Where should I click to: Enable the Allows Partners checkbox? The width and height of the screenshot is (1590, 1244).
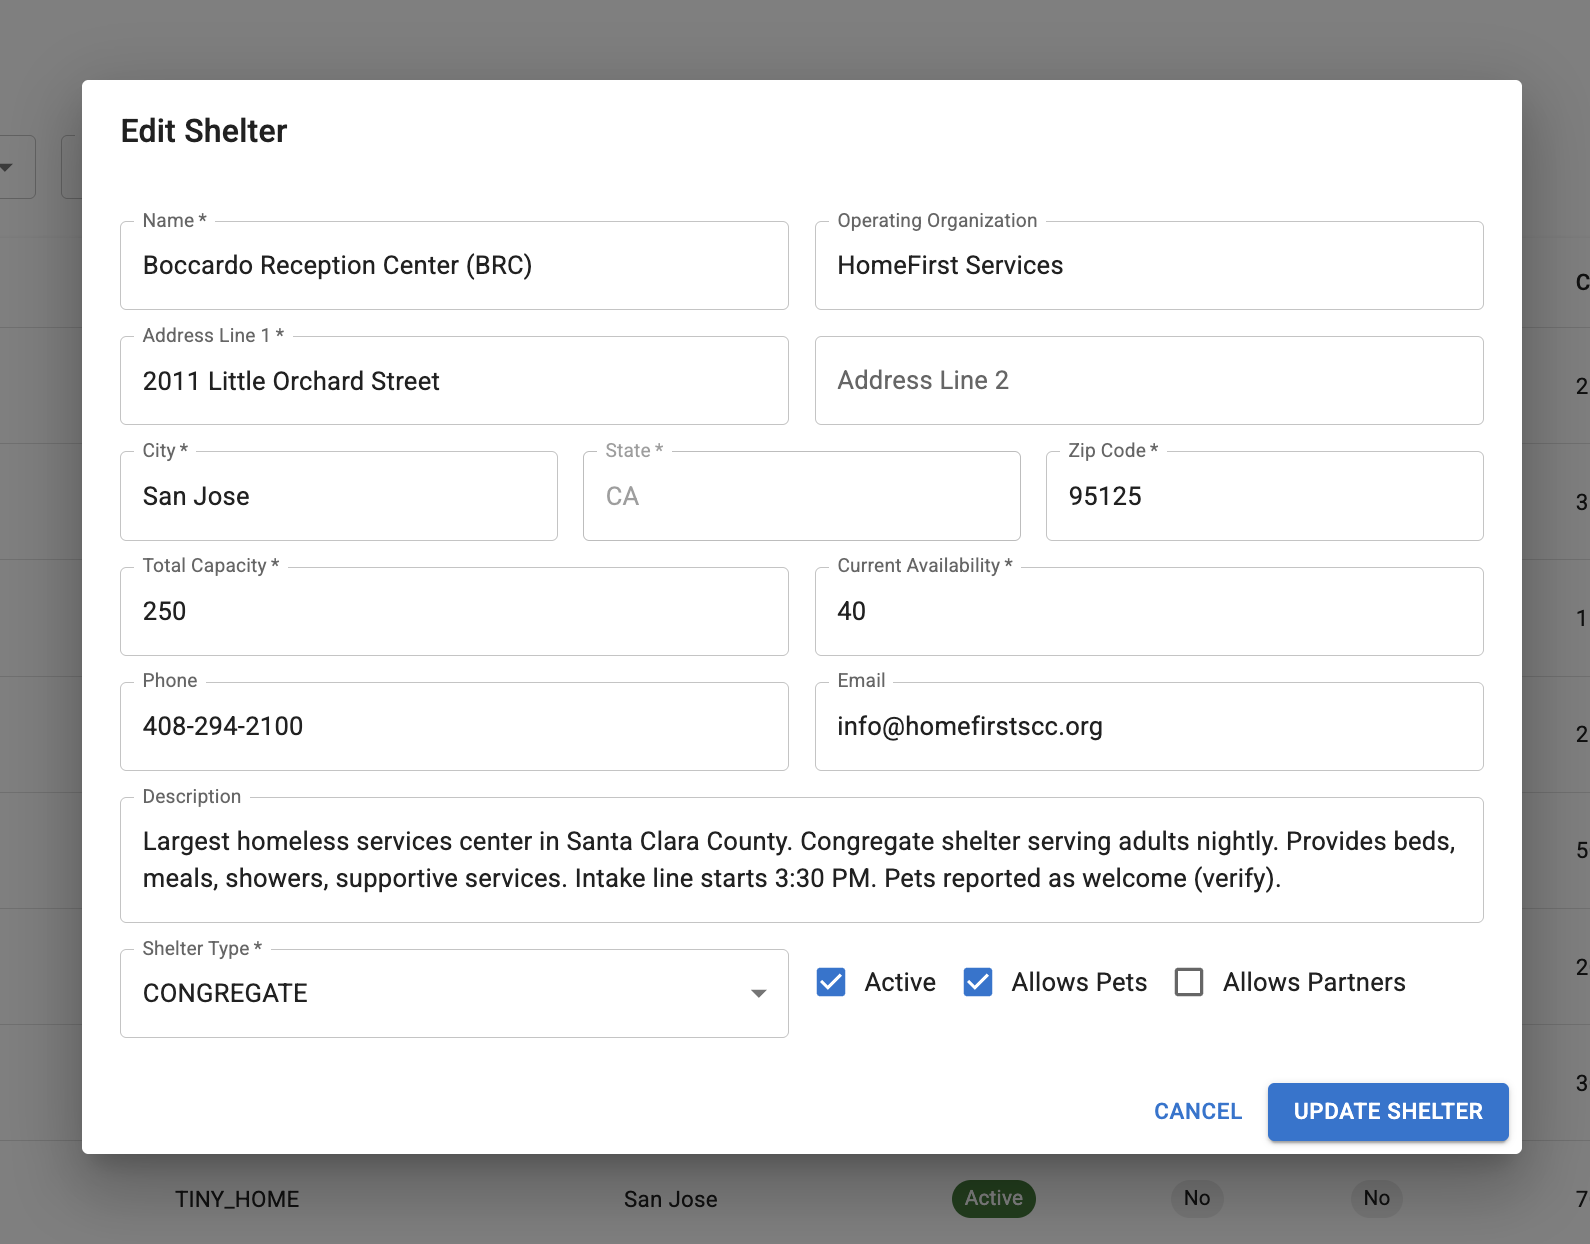tap(1189, 982)
